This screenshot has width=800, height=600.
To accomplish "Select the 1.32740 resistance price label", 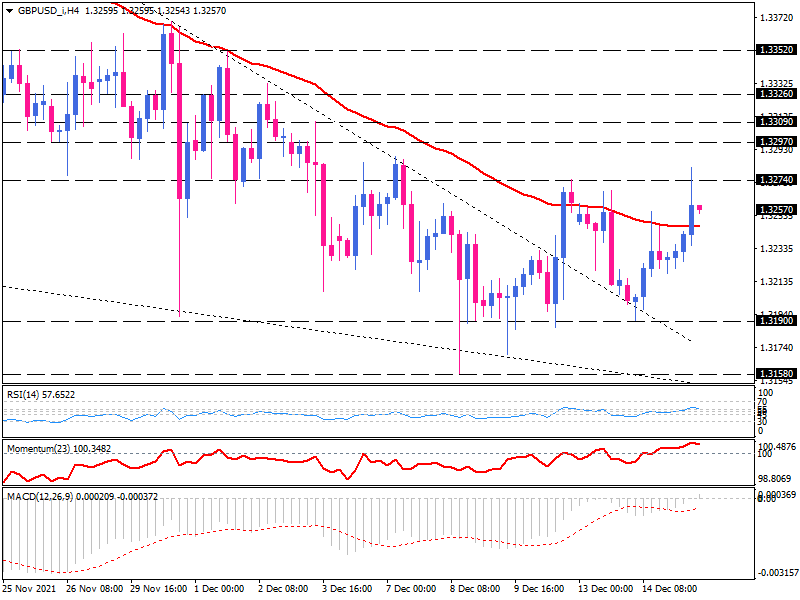I will point(776,180).
